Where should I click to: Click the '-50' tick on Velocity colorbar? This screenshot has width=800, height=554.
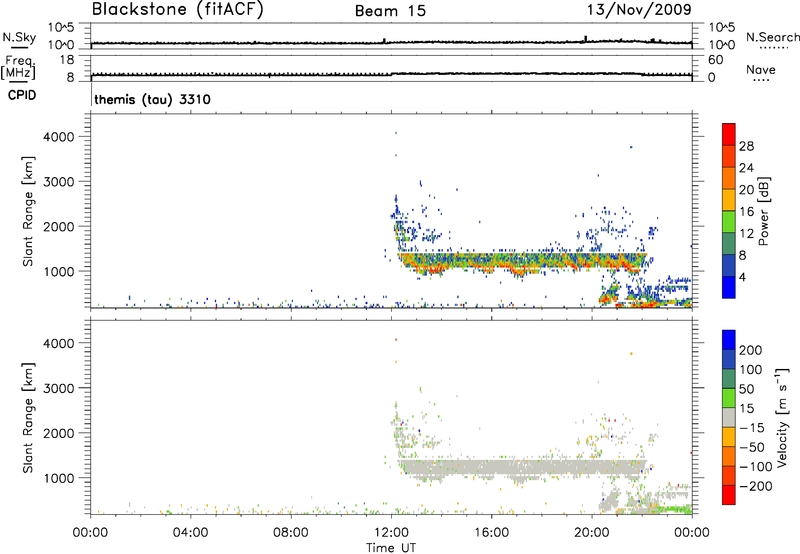(751, 447)
